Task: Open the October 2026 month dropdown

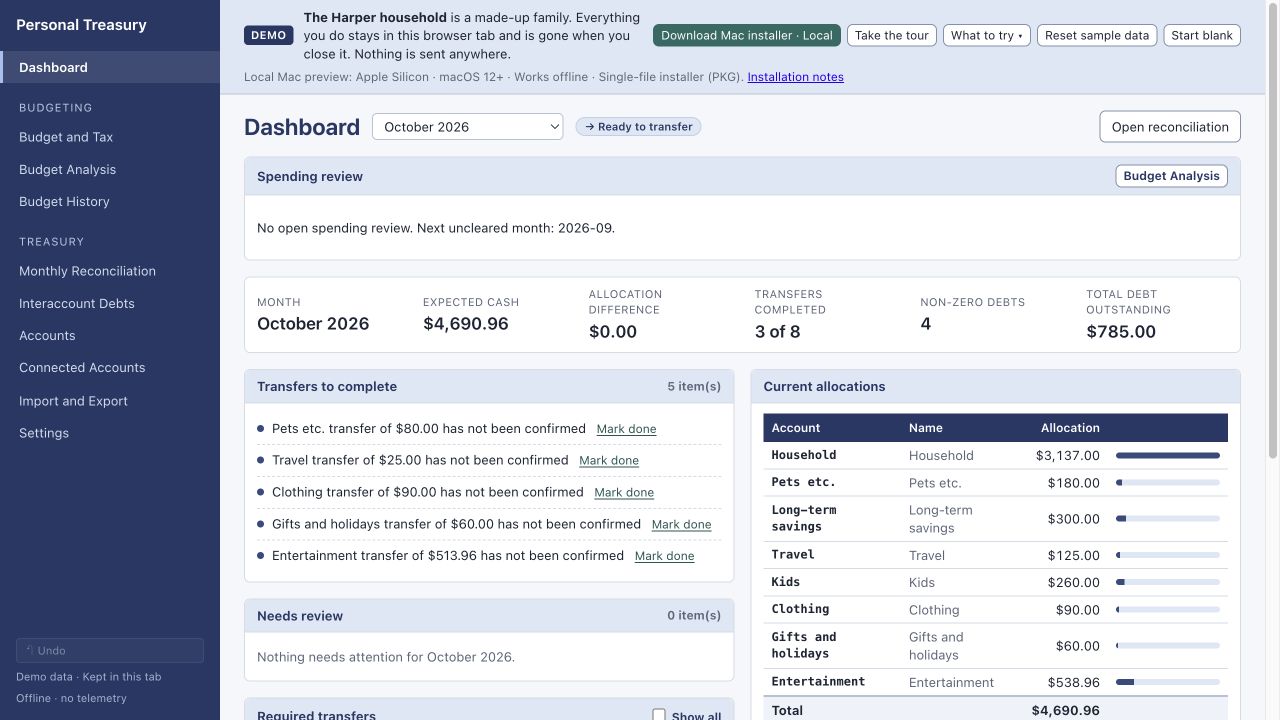Action: tap(467, 127)
